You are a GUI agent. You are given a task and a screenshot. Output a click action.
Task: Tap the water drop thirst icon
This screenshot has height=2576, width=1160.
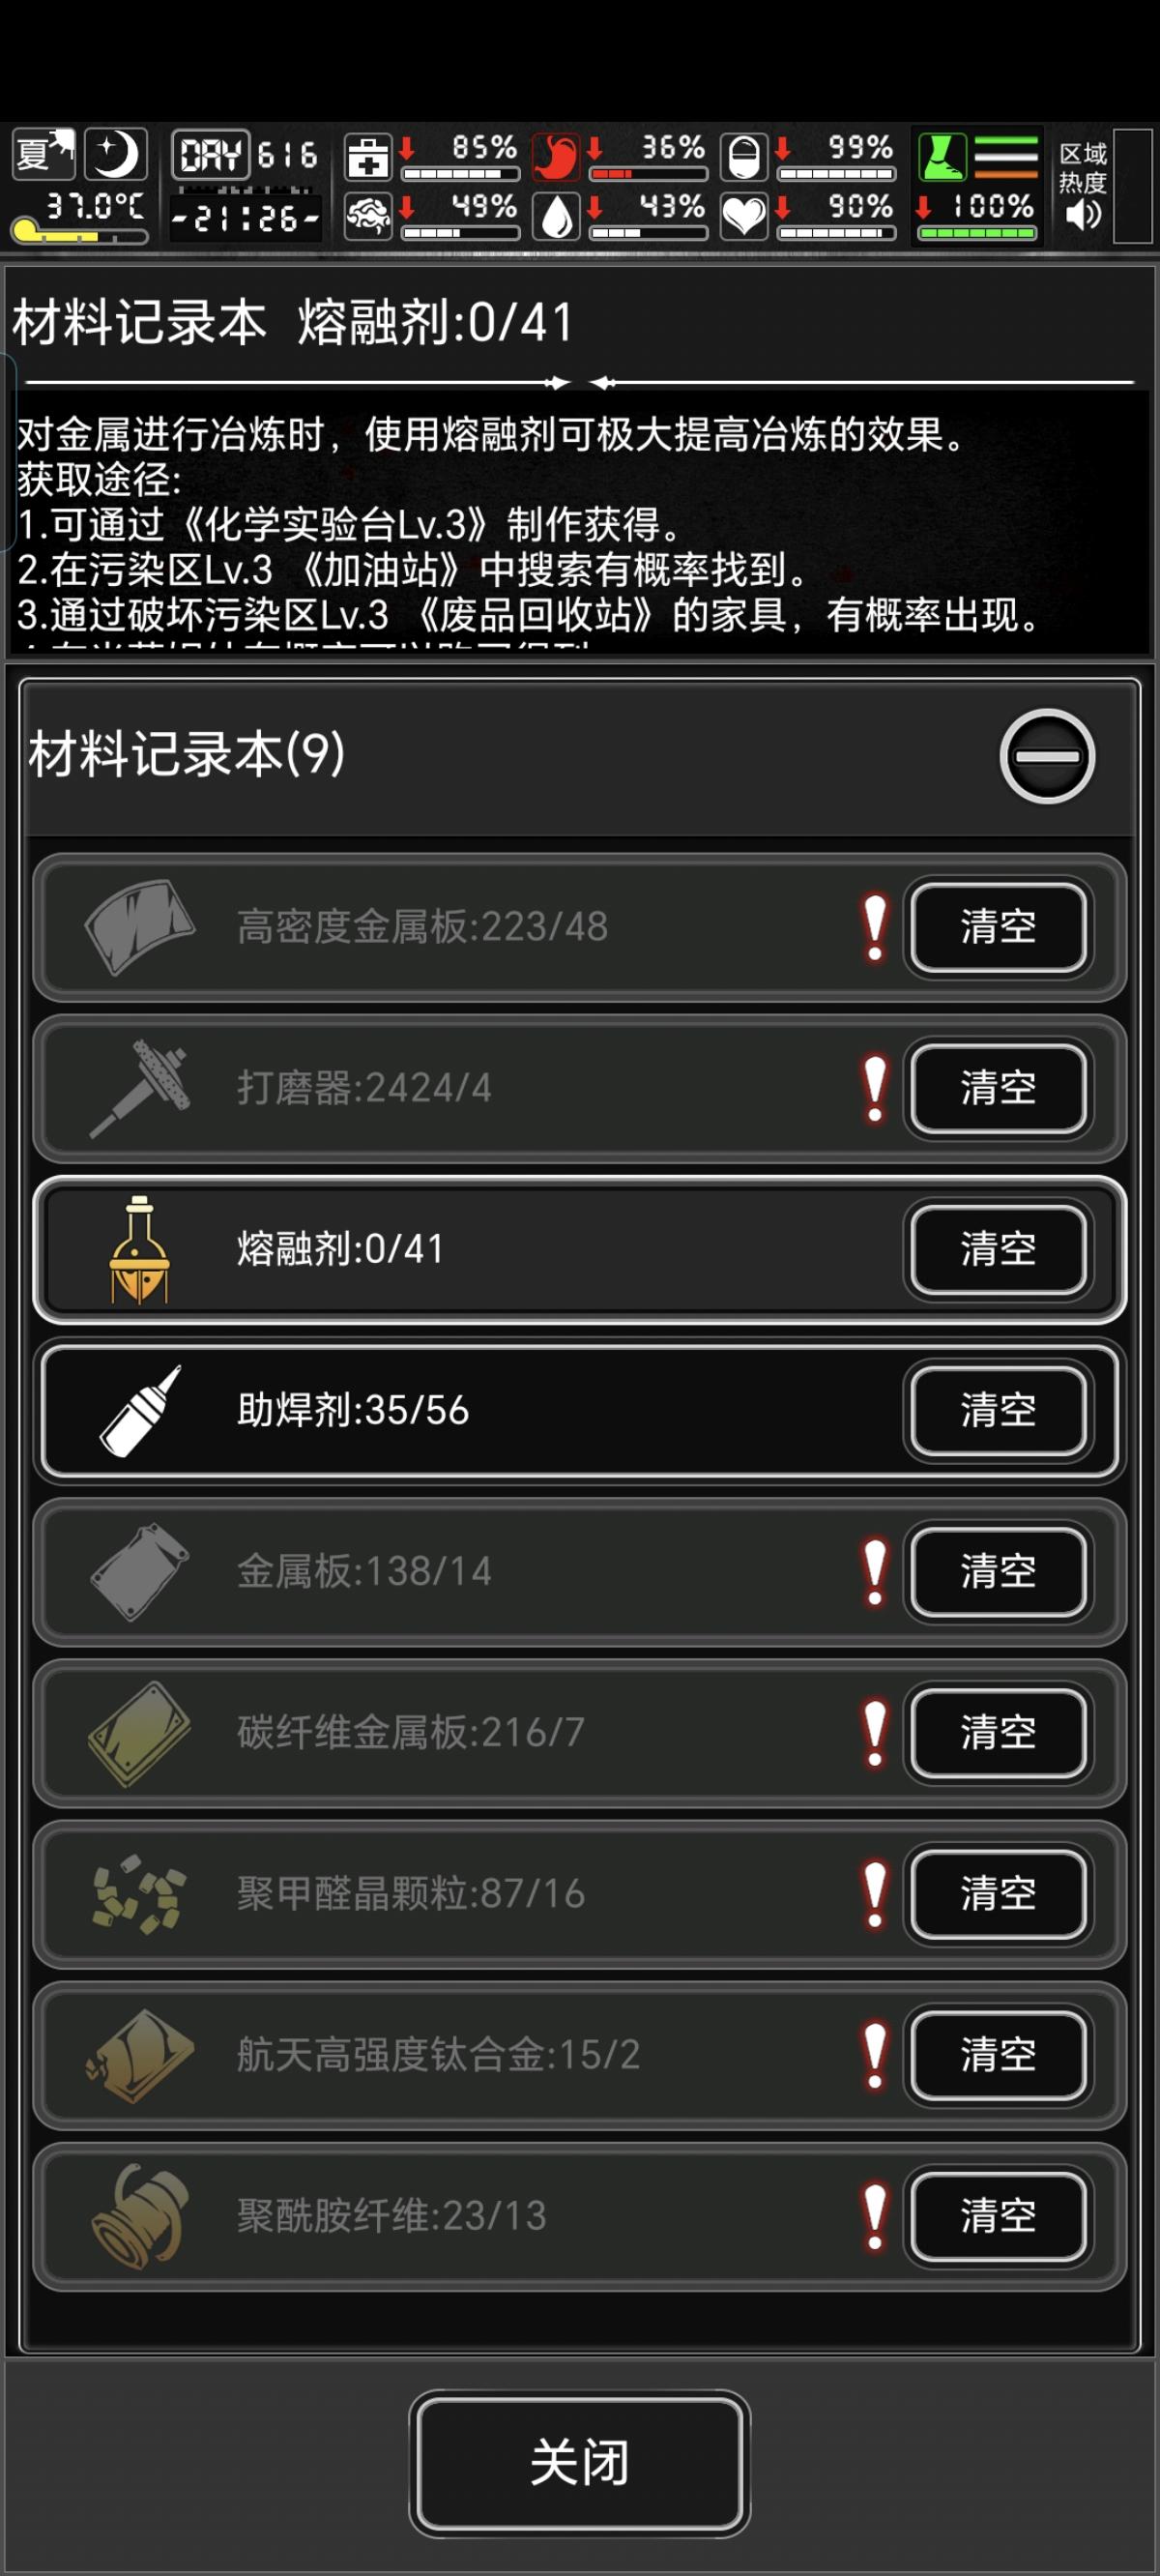click(556, 215)
